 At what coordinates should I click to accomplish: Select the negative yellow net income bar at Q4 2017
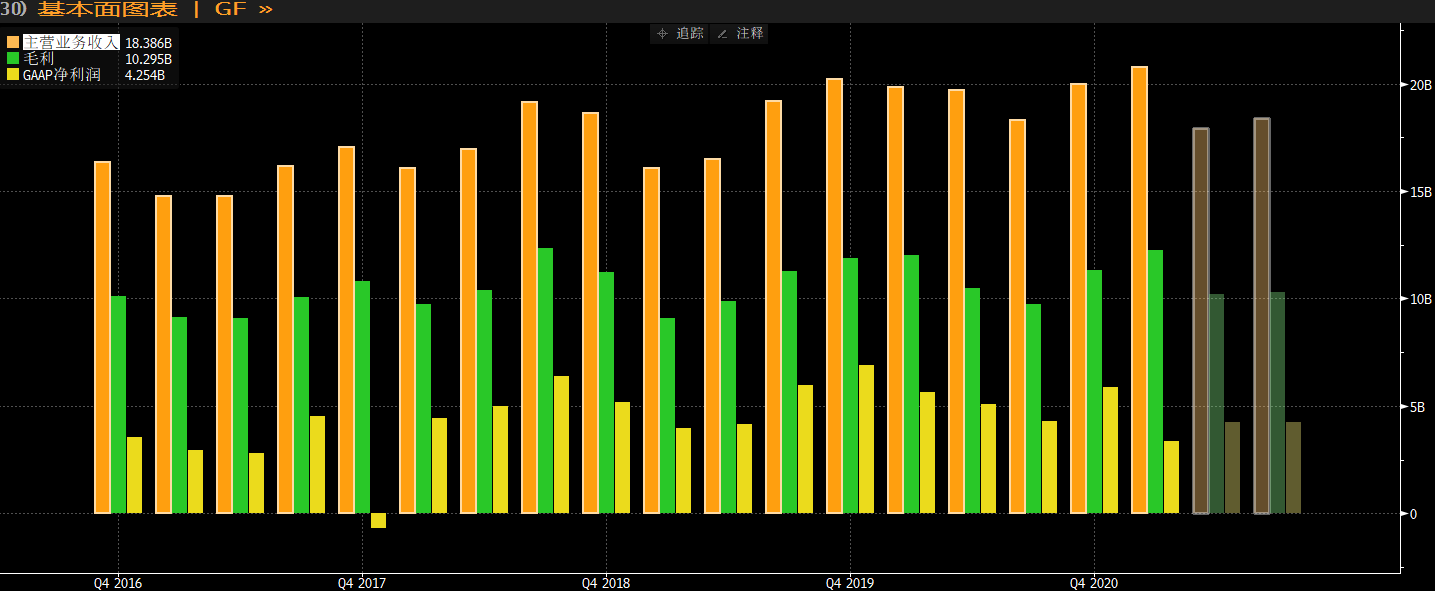click(x=378, y=520)
